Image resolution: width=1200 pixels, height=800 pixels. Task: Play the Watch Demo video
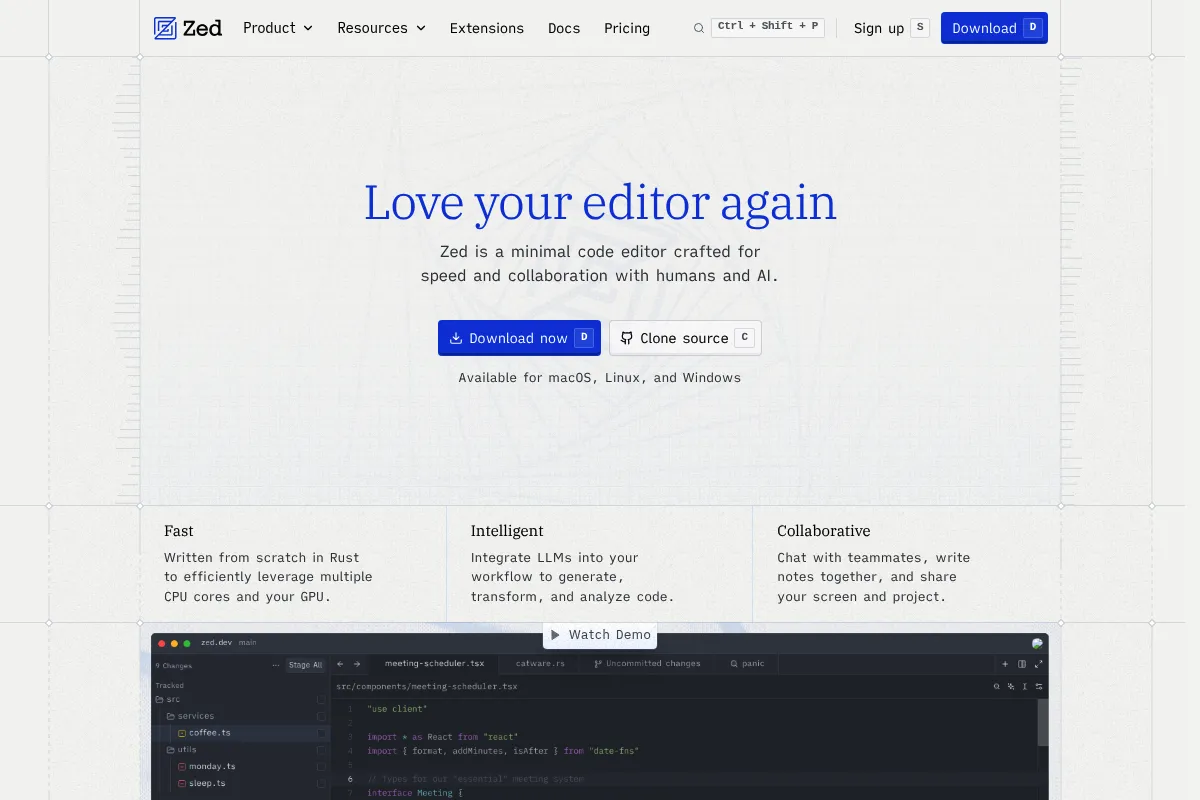click(601, 635)
